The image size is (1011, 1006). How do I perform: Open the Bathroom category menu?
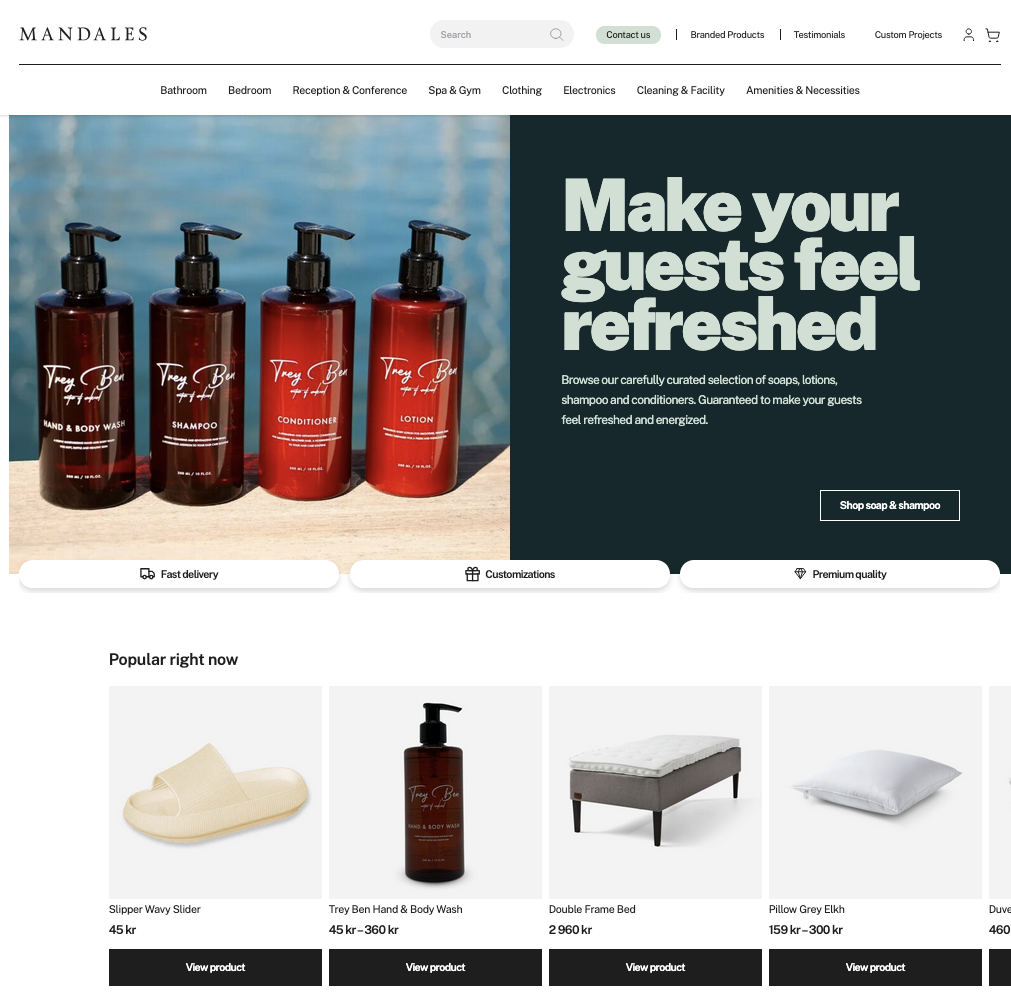pos(184,90)
